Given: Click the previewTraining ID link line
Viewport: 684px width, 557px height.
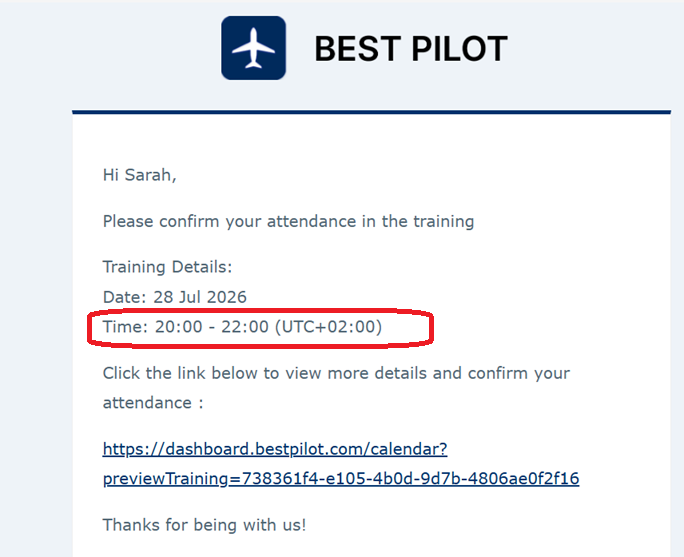Looking at the screenshot, I should (x=341, y=478).
